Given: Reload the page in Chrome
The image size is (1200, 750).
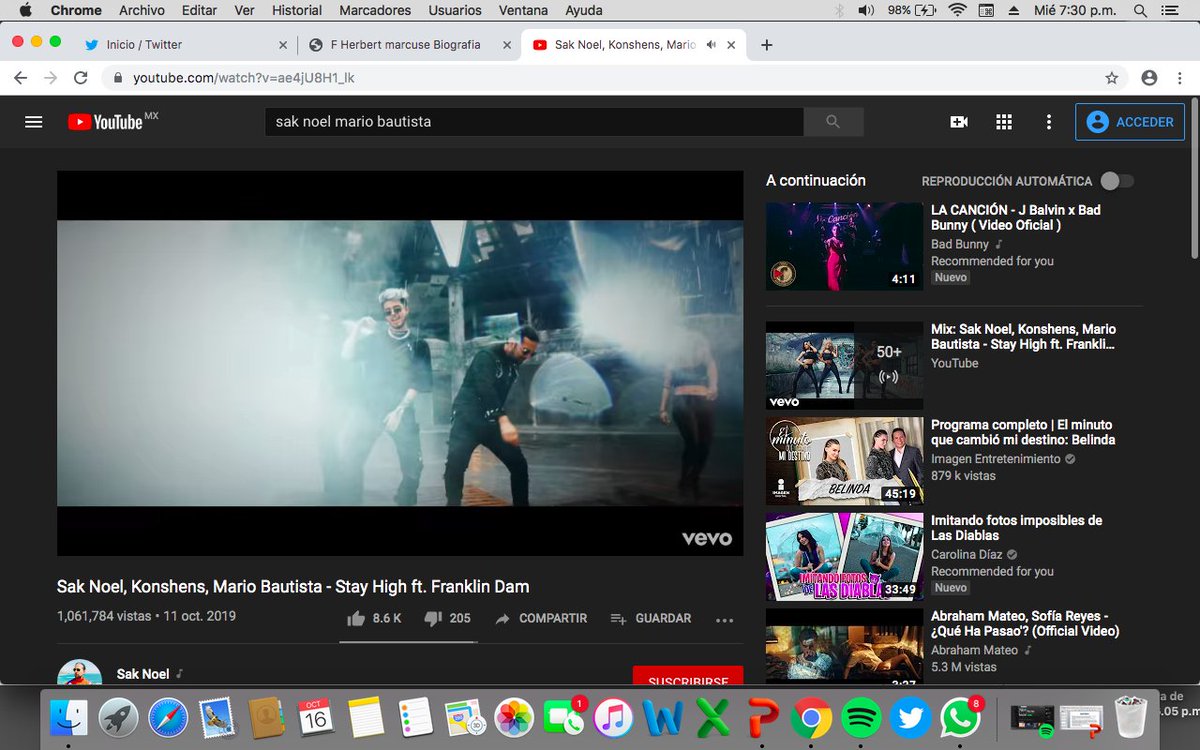Looking at the screenshot, I should tap(81, 78).
